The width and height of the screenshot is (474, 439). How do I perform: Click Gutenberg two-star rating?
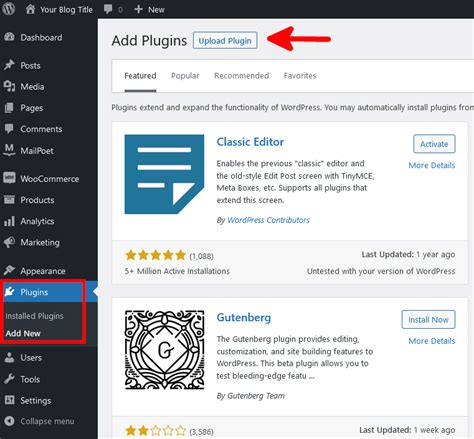tap(156, 431)
